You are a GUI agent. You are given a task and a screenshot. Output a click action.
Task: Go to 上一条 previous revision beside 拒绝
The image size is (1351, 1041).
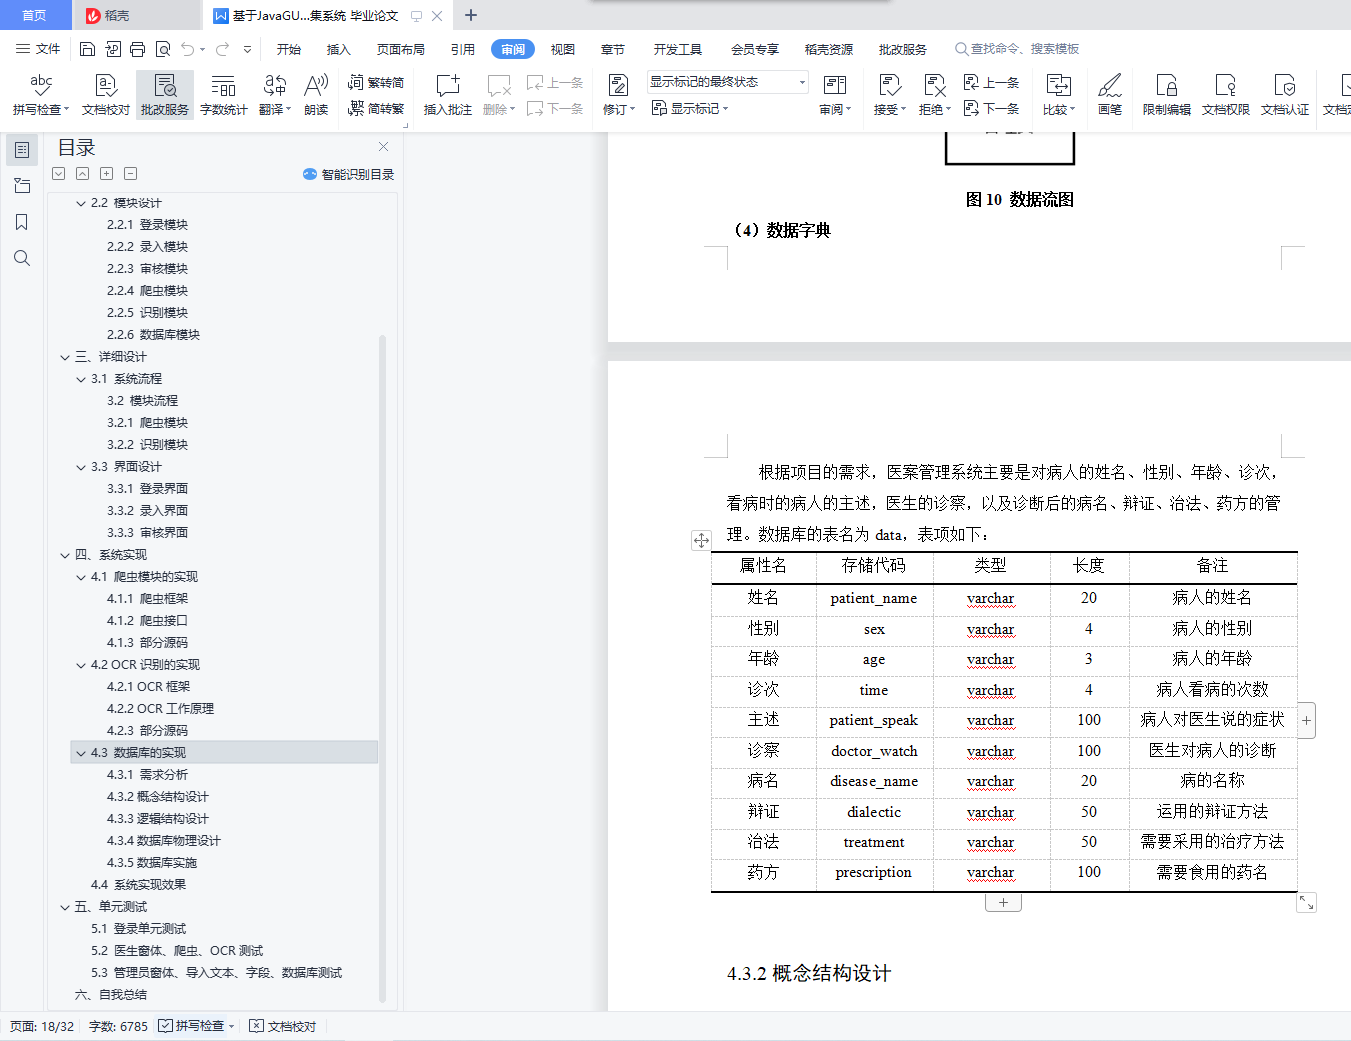(992, 83)
